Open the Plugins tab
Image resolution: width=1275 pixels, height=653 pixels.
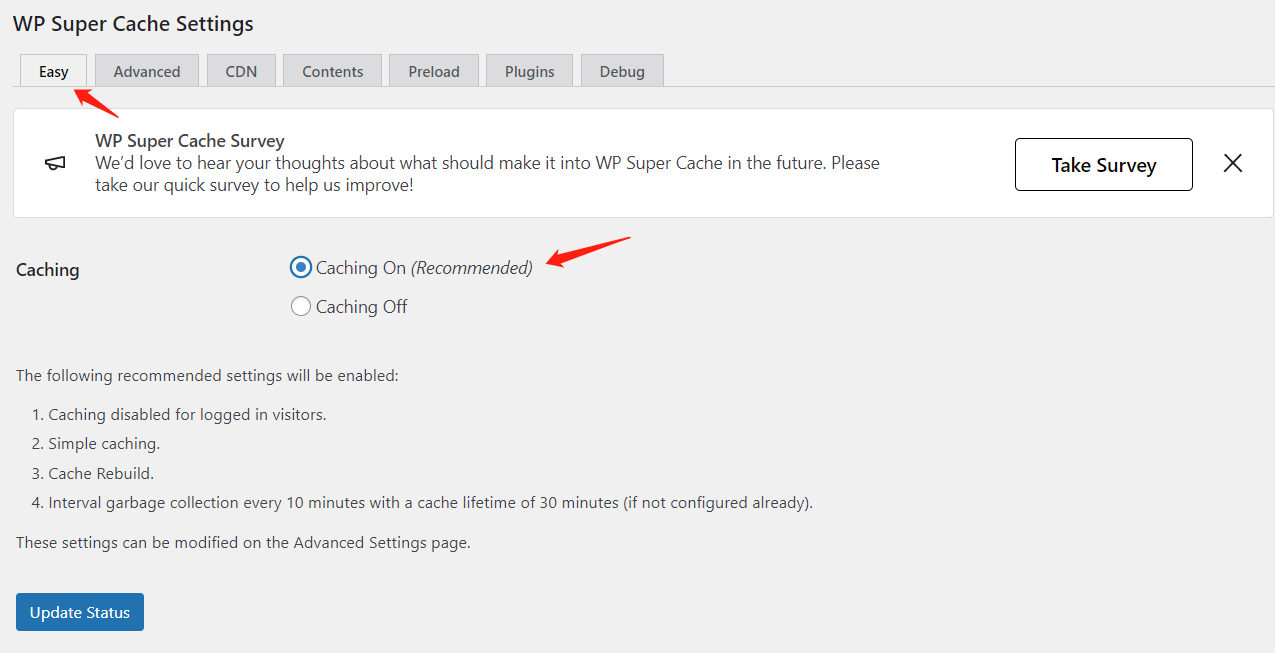[530, 71]
